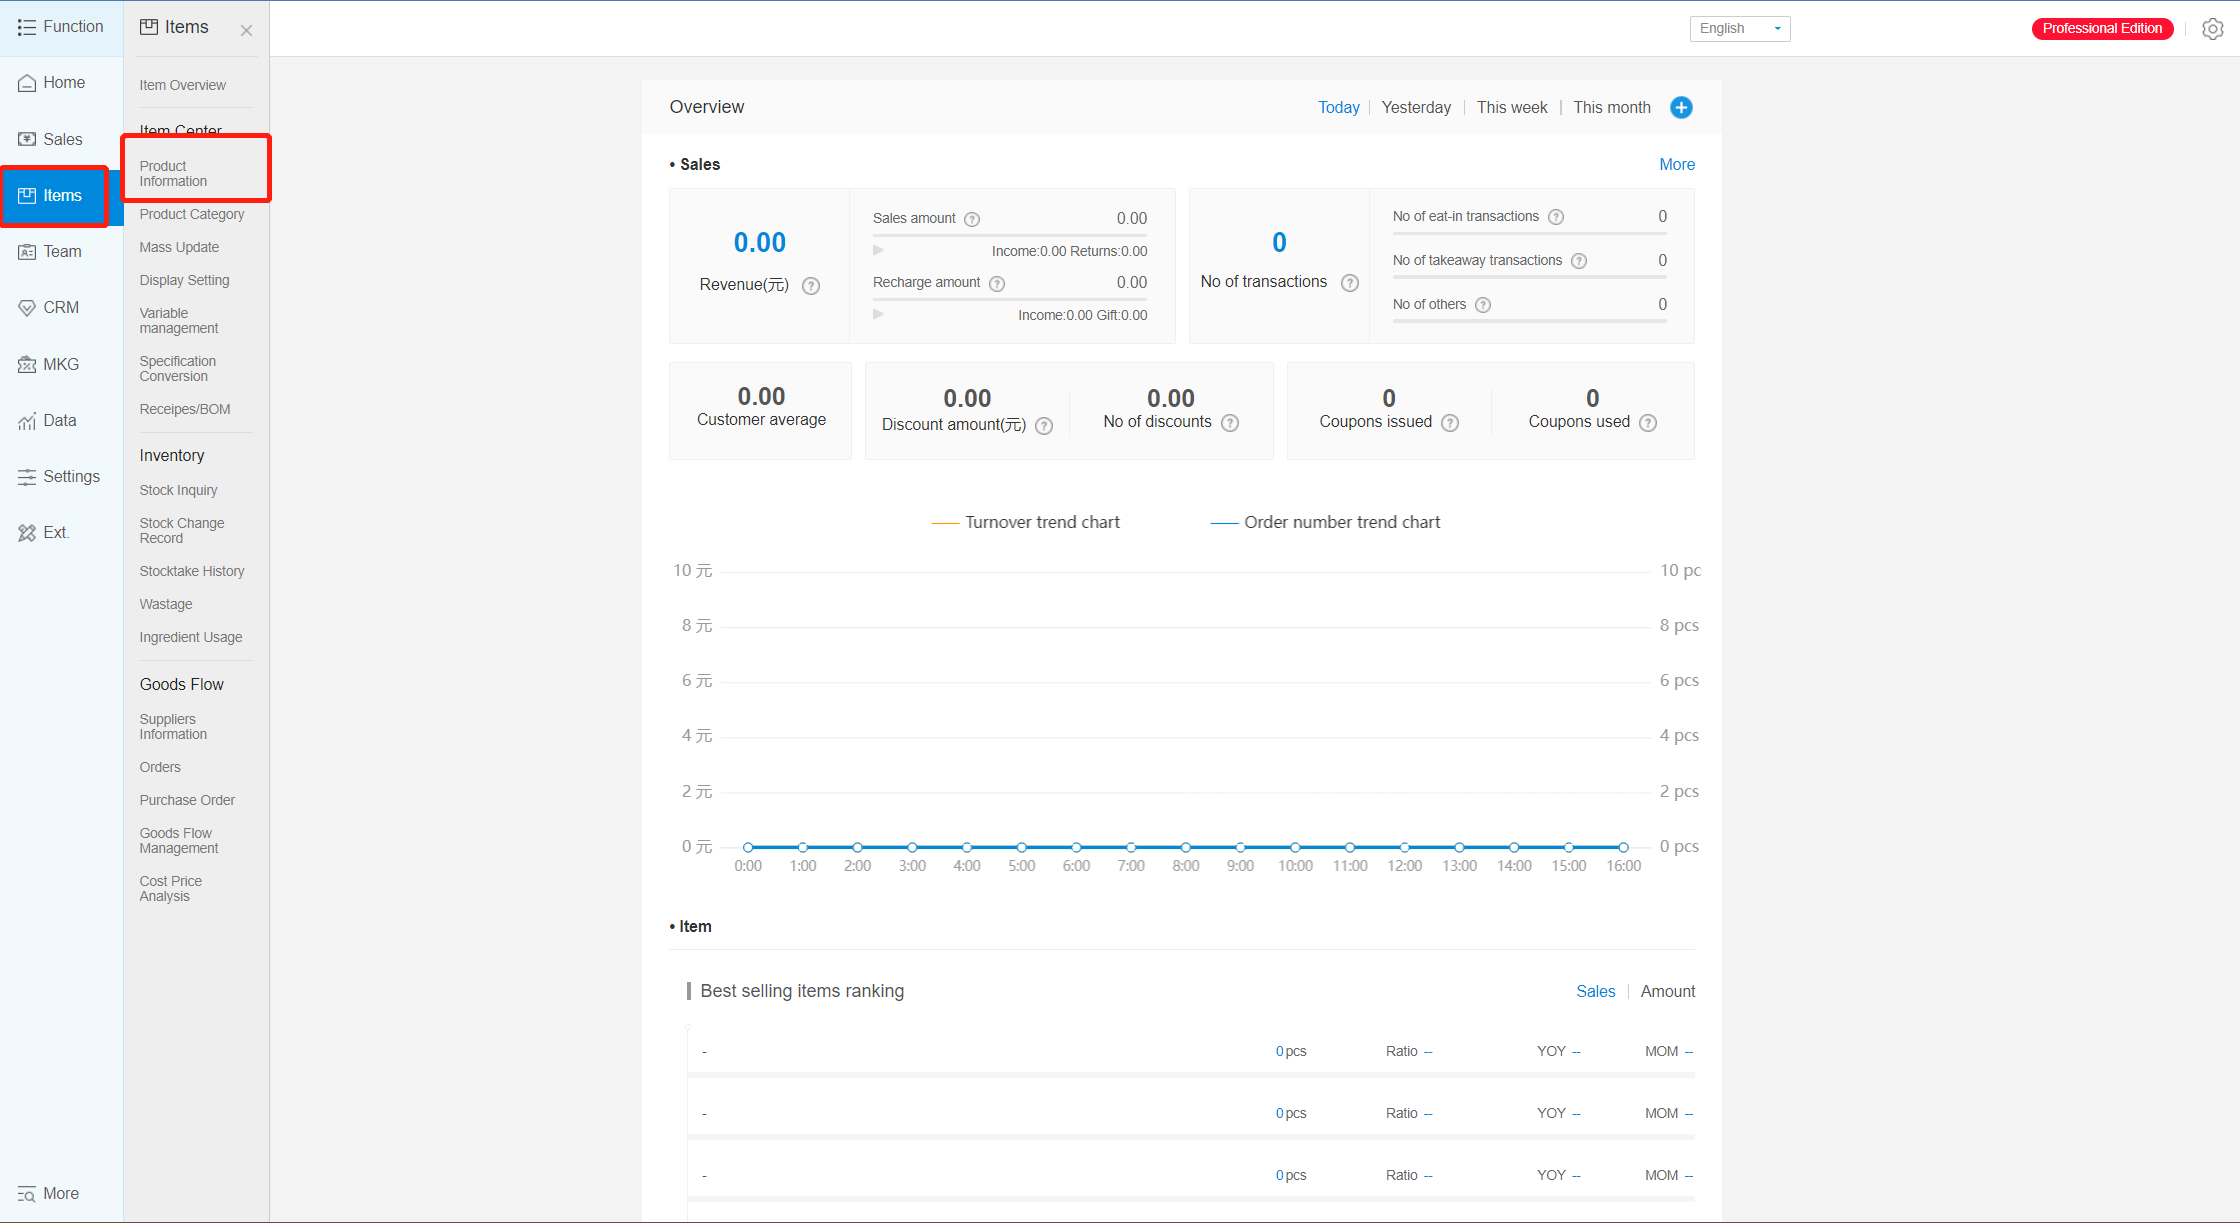The image size is (2240, 1223).
Task: Click help icon next to Revenue
Action: click(811, 286)
